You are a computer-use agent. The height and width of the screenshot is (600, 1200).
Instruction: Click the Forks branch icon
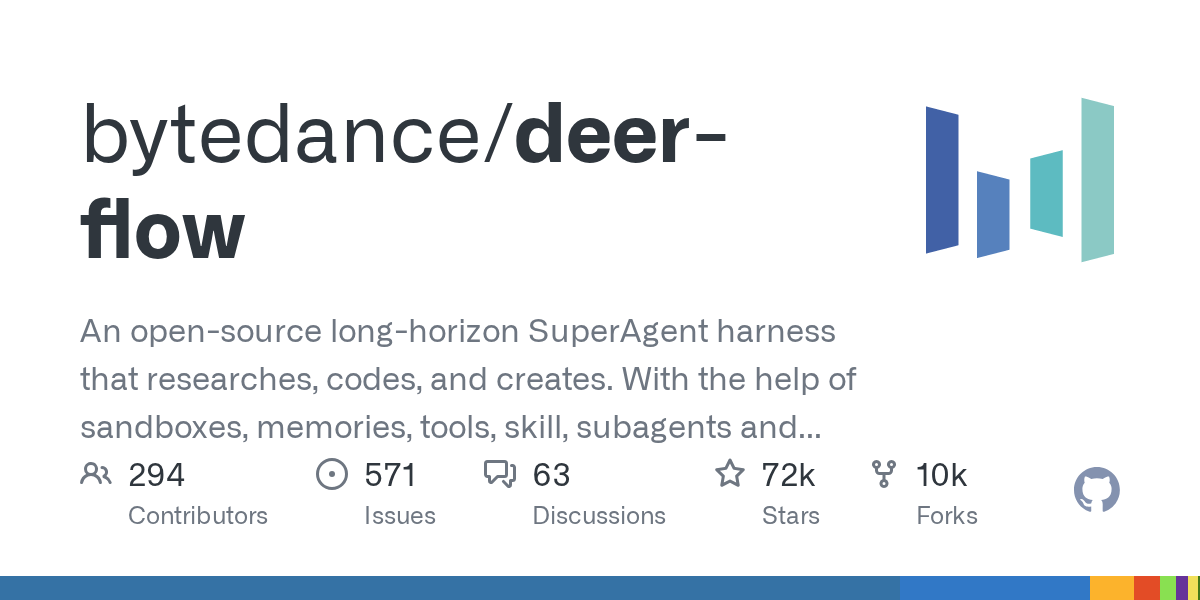click(x=884, y=474)
